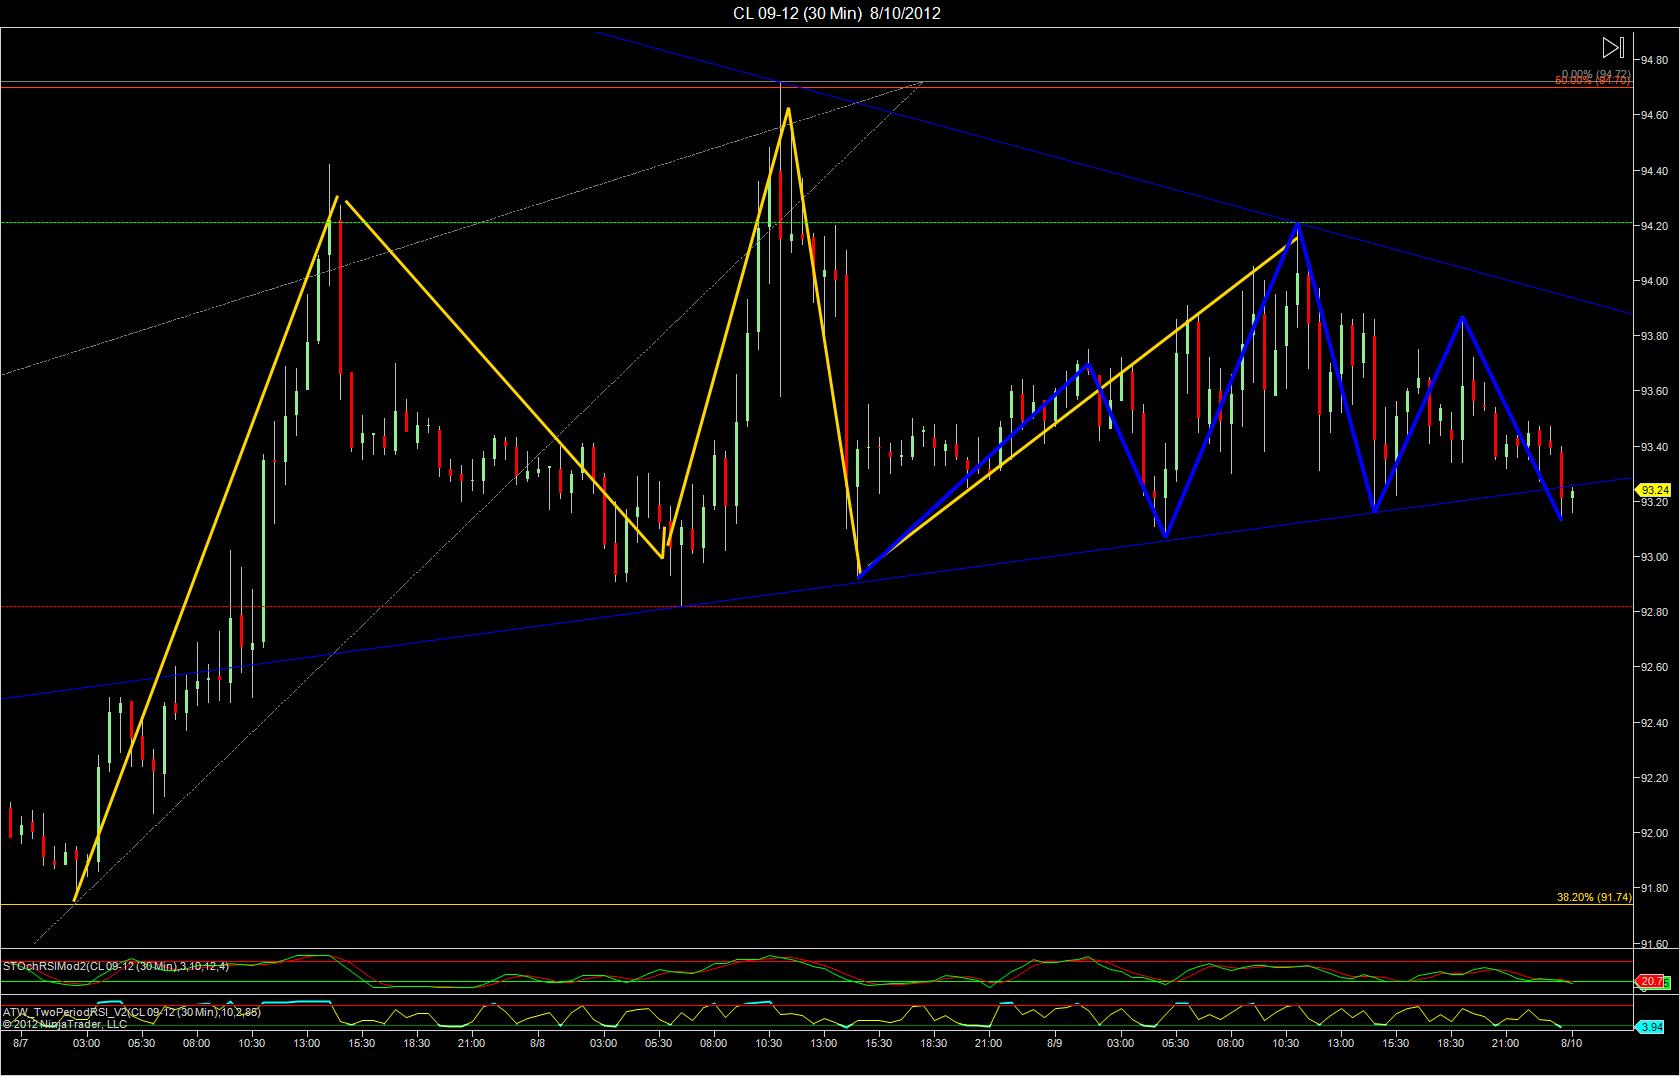1680x1076 pixels.
Task: Select the red dashed horizontal line near 92.80
Action: tap(816, 606)
